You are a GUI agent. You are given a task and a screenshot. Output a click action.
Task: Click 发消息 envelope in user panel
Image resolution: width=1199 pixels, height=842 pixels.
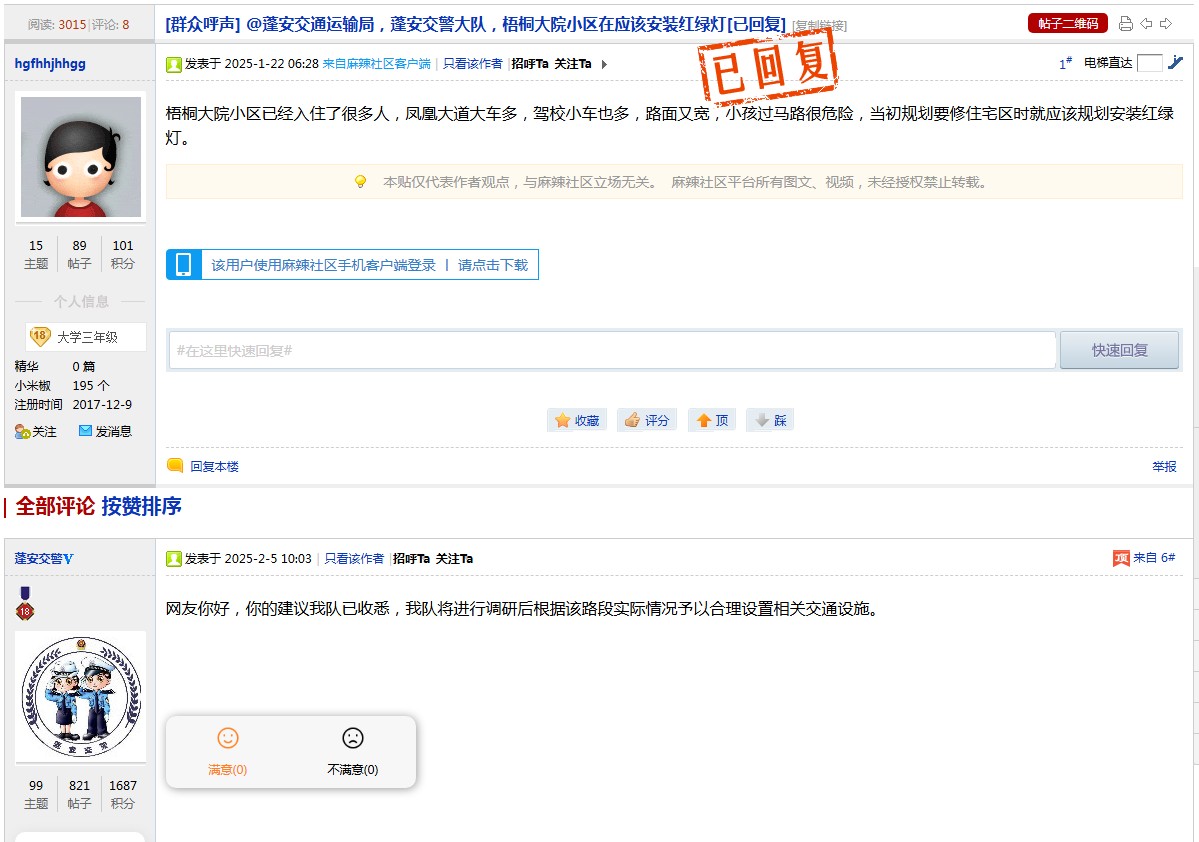coord(106,431)
